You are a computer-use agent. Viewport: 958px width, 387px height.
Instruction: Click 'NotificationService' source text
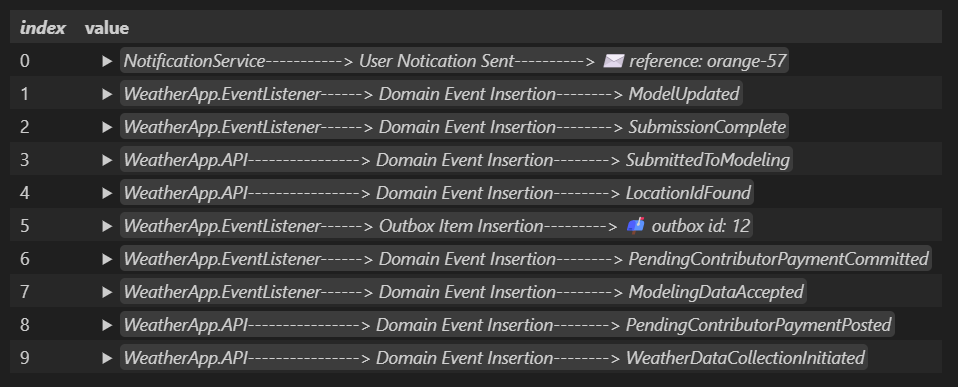tap(194, 61)
